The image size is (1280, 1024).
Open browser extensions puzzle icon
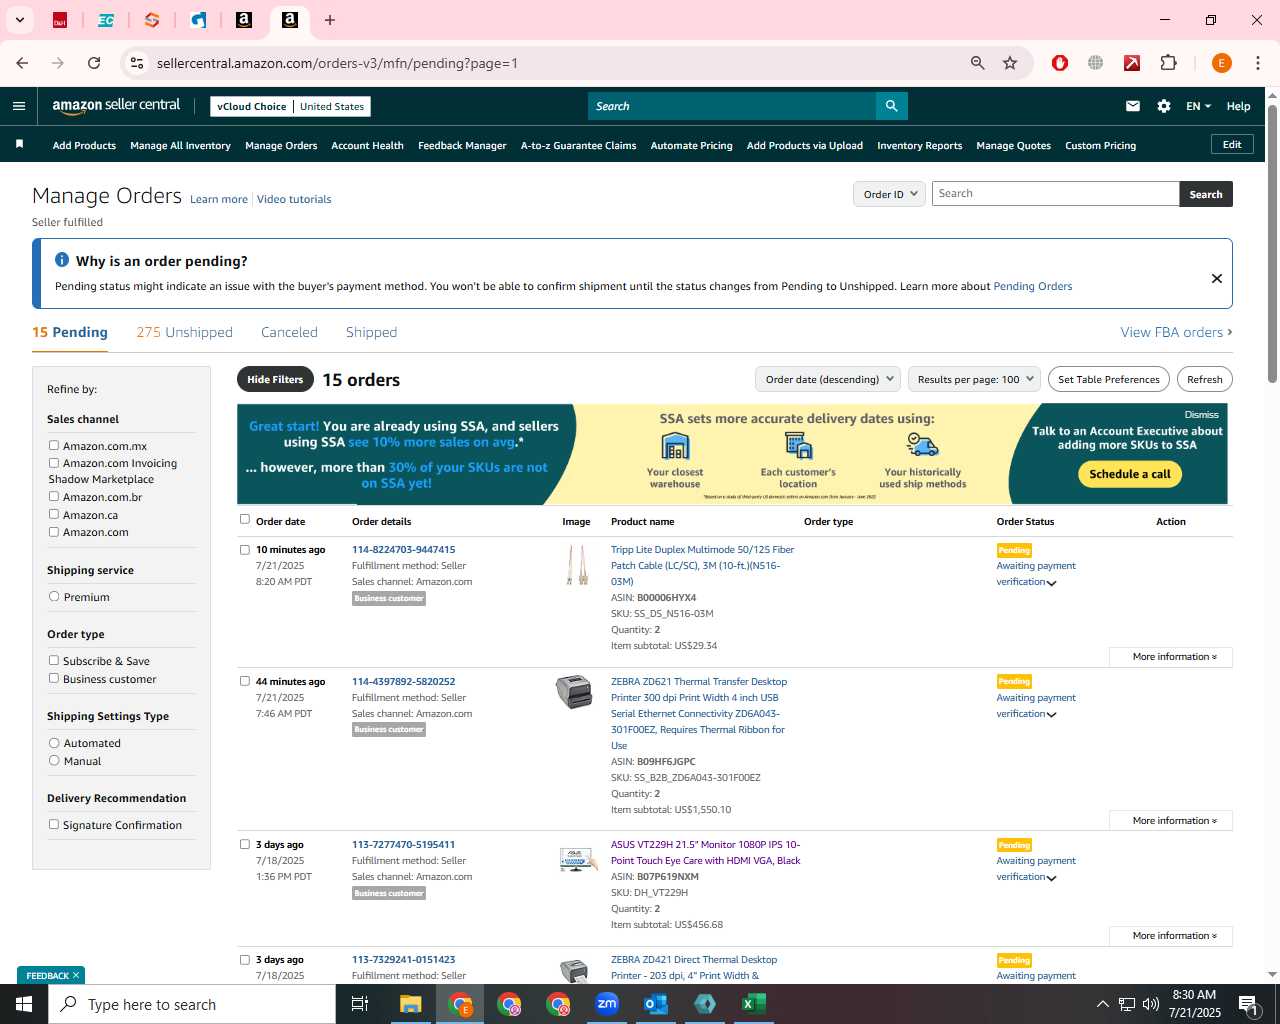coord(1168,63)
